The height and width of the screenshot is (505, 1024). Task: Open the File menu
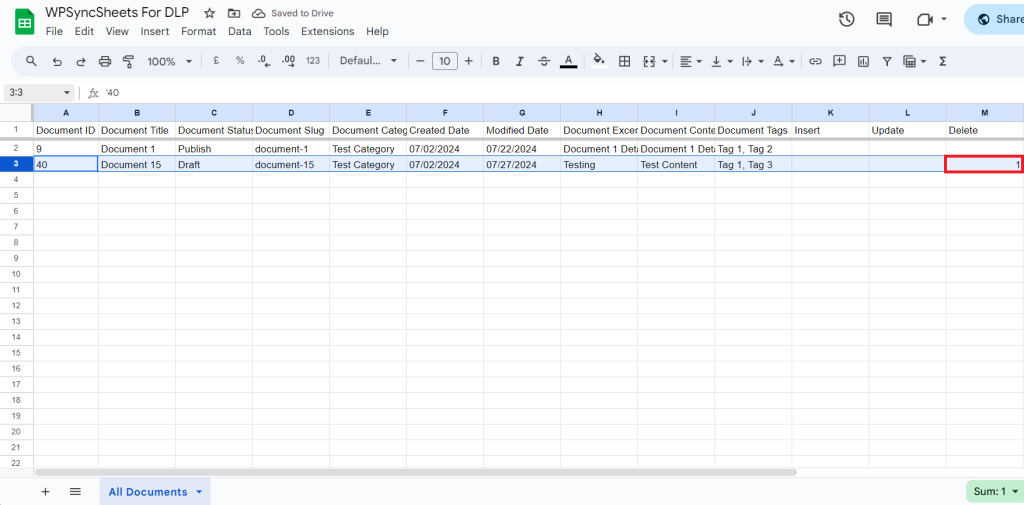pos(54,31)
